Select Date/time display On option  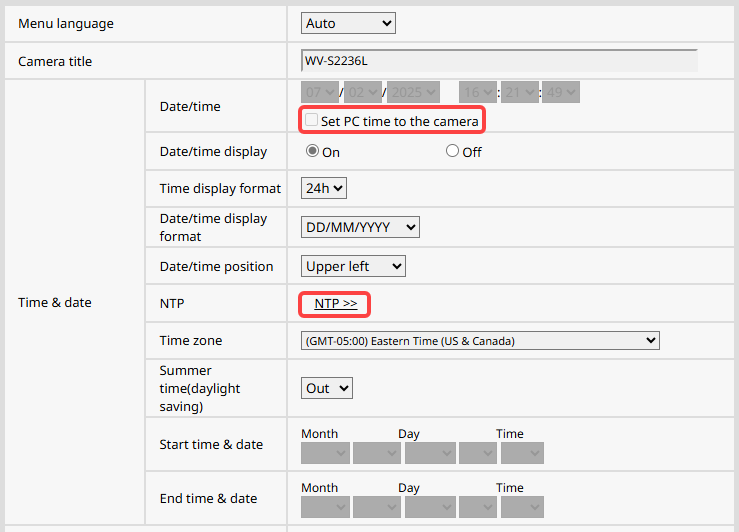(312, 151)
